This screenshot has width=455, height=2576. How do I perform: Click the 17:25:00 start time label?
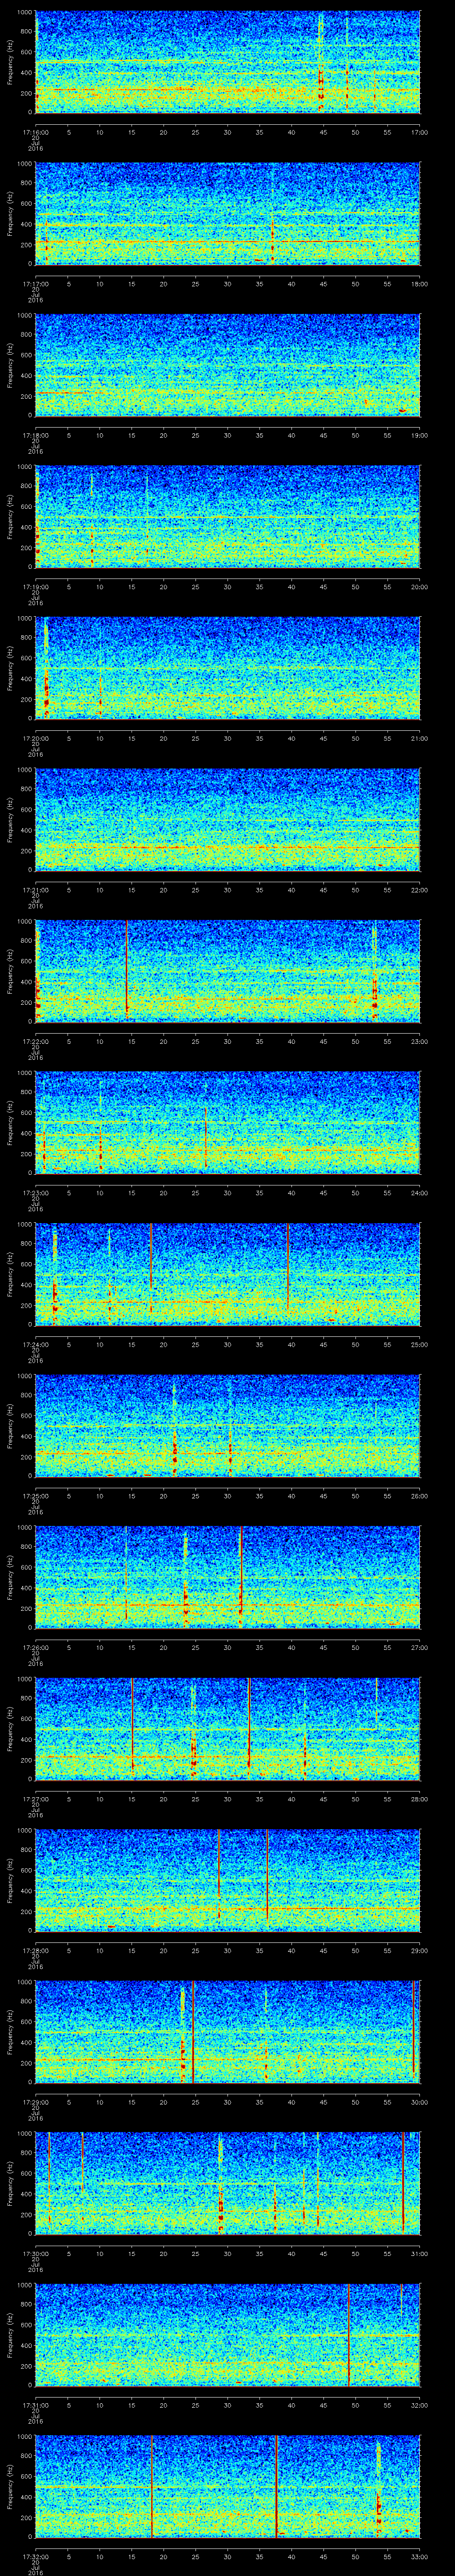pyautogui.click(x=35, y=1496)
